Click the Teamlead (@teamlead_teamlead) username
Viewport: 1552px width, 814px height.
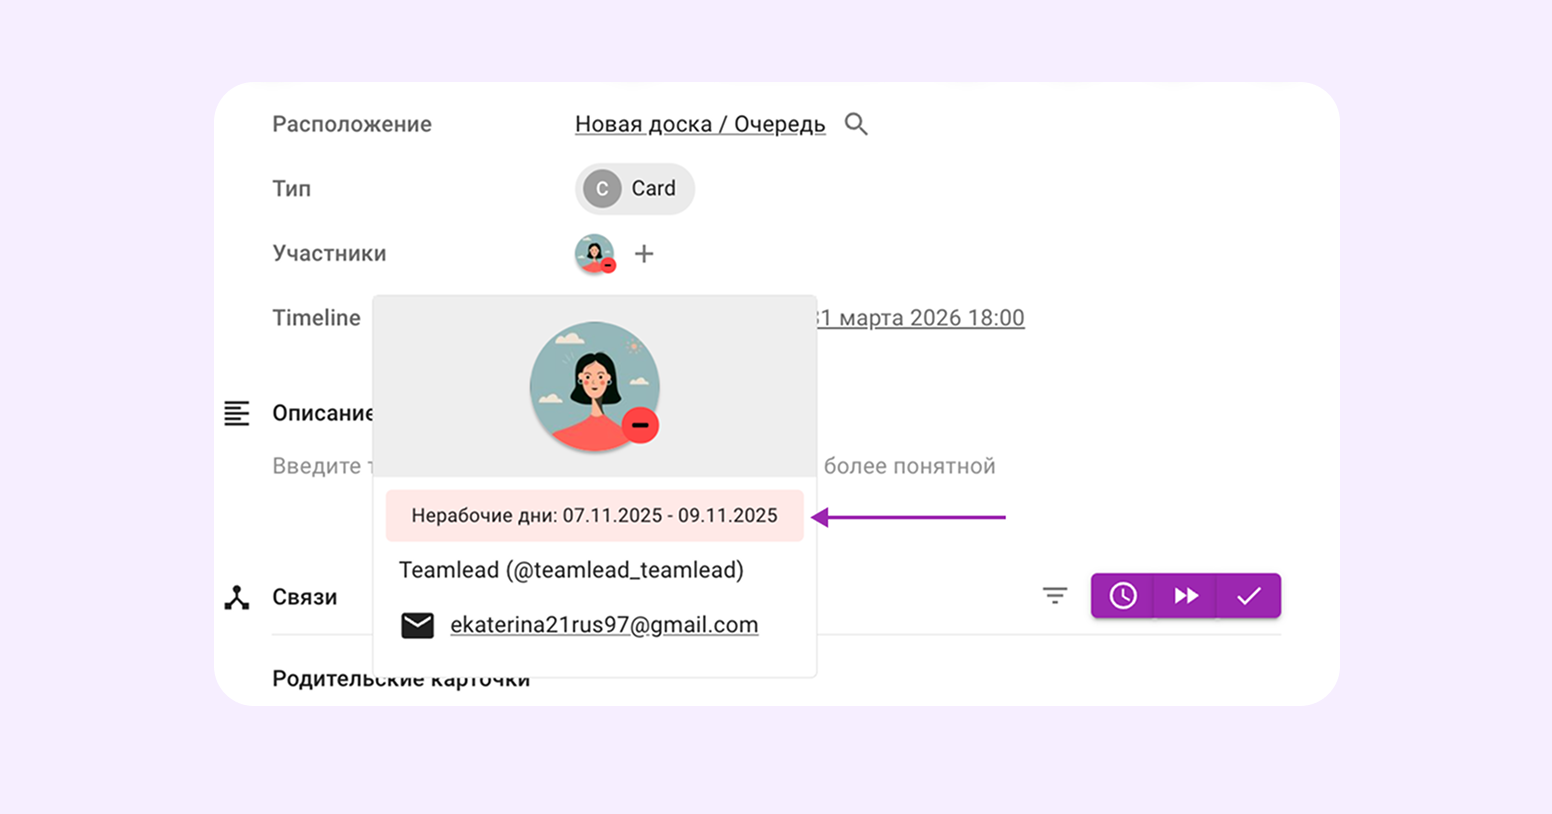[571, 570]
